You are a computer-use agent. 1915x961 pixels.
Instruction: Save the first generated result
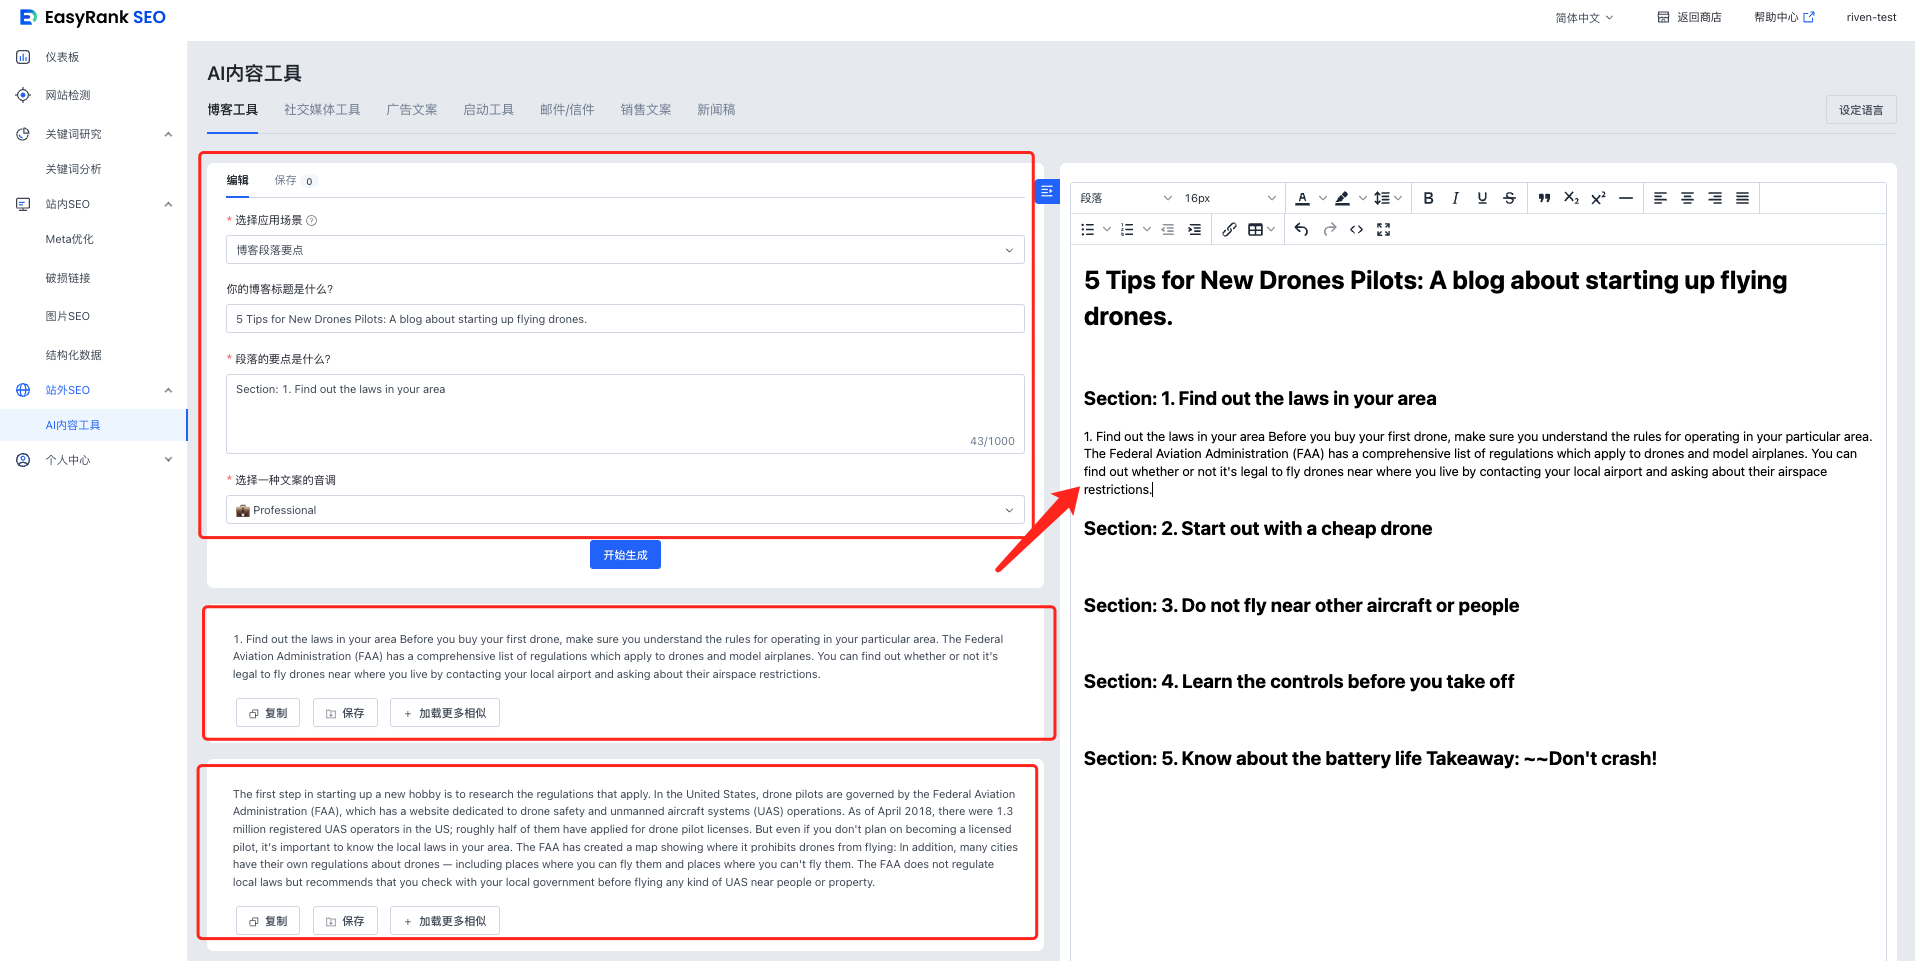click(345, 713)
